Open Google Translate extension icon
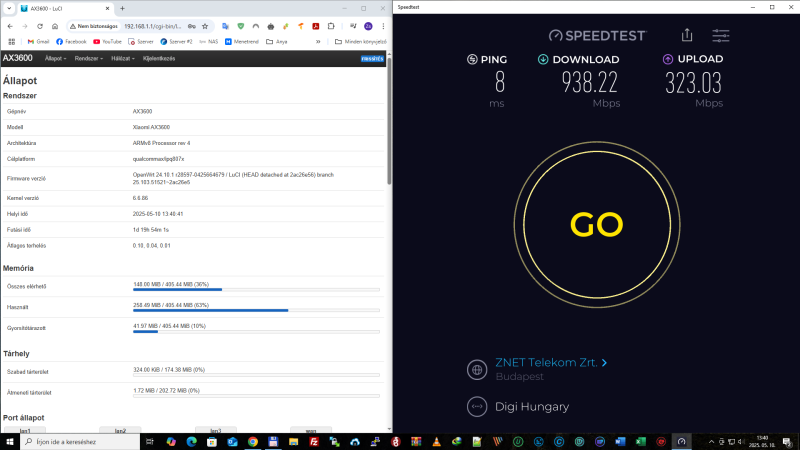 (226, 27)
